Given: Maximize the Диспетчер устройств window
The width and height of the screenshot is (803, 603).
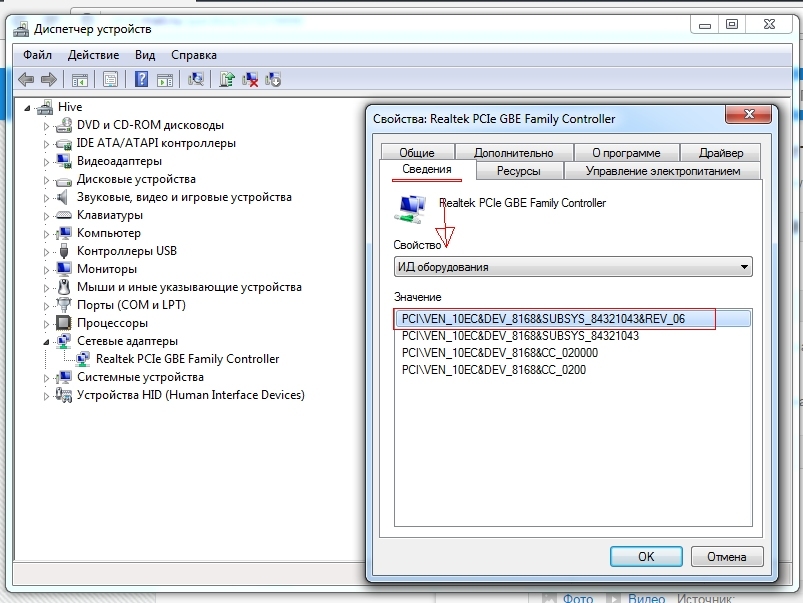Looking at the screenshot, I should [732, 24].
